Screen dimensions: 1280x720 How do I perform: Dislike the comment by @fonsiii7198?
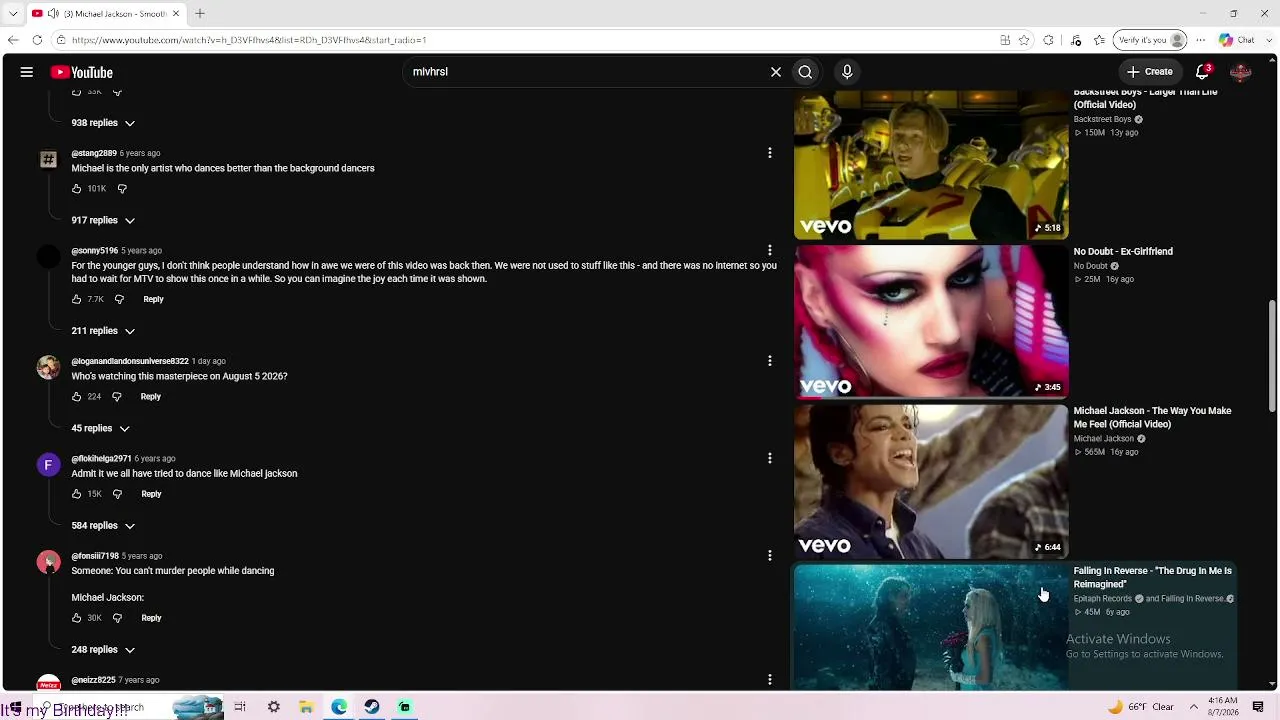[117, 618]
